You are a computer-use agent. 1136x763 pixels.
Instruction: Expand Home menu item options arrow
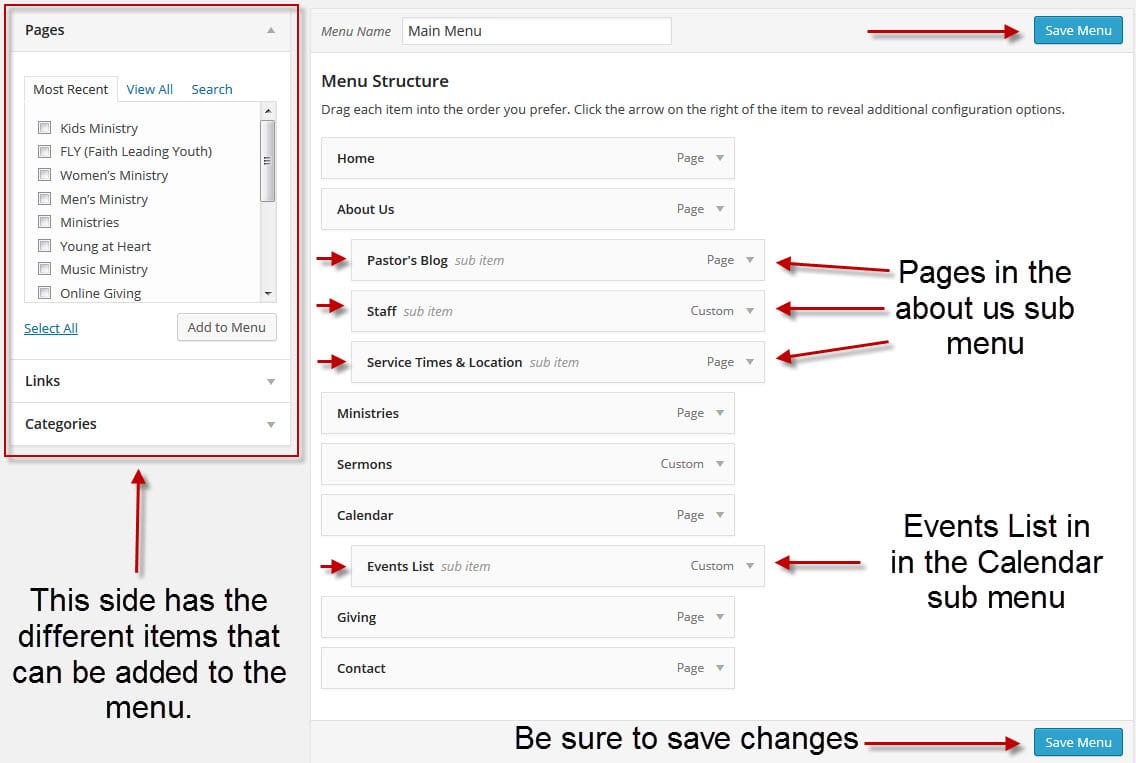click(720, 158)
